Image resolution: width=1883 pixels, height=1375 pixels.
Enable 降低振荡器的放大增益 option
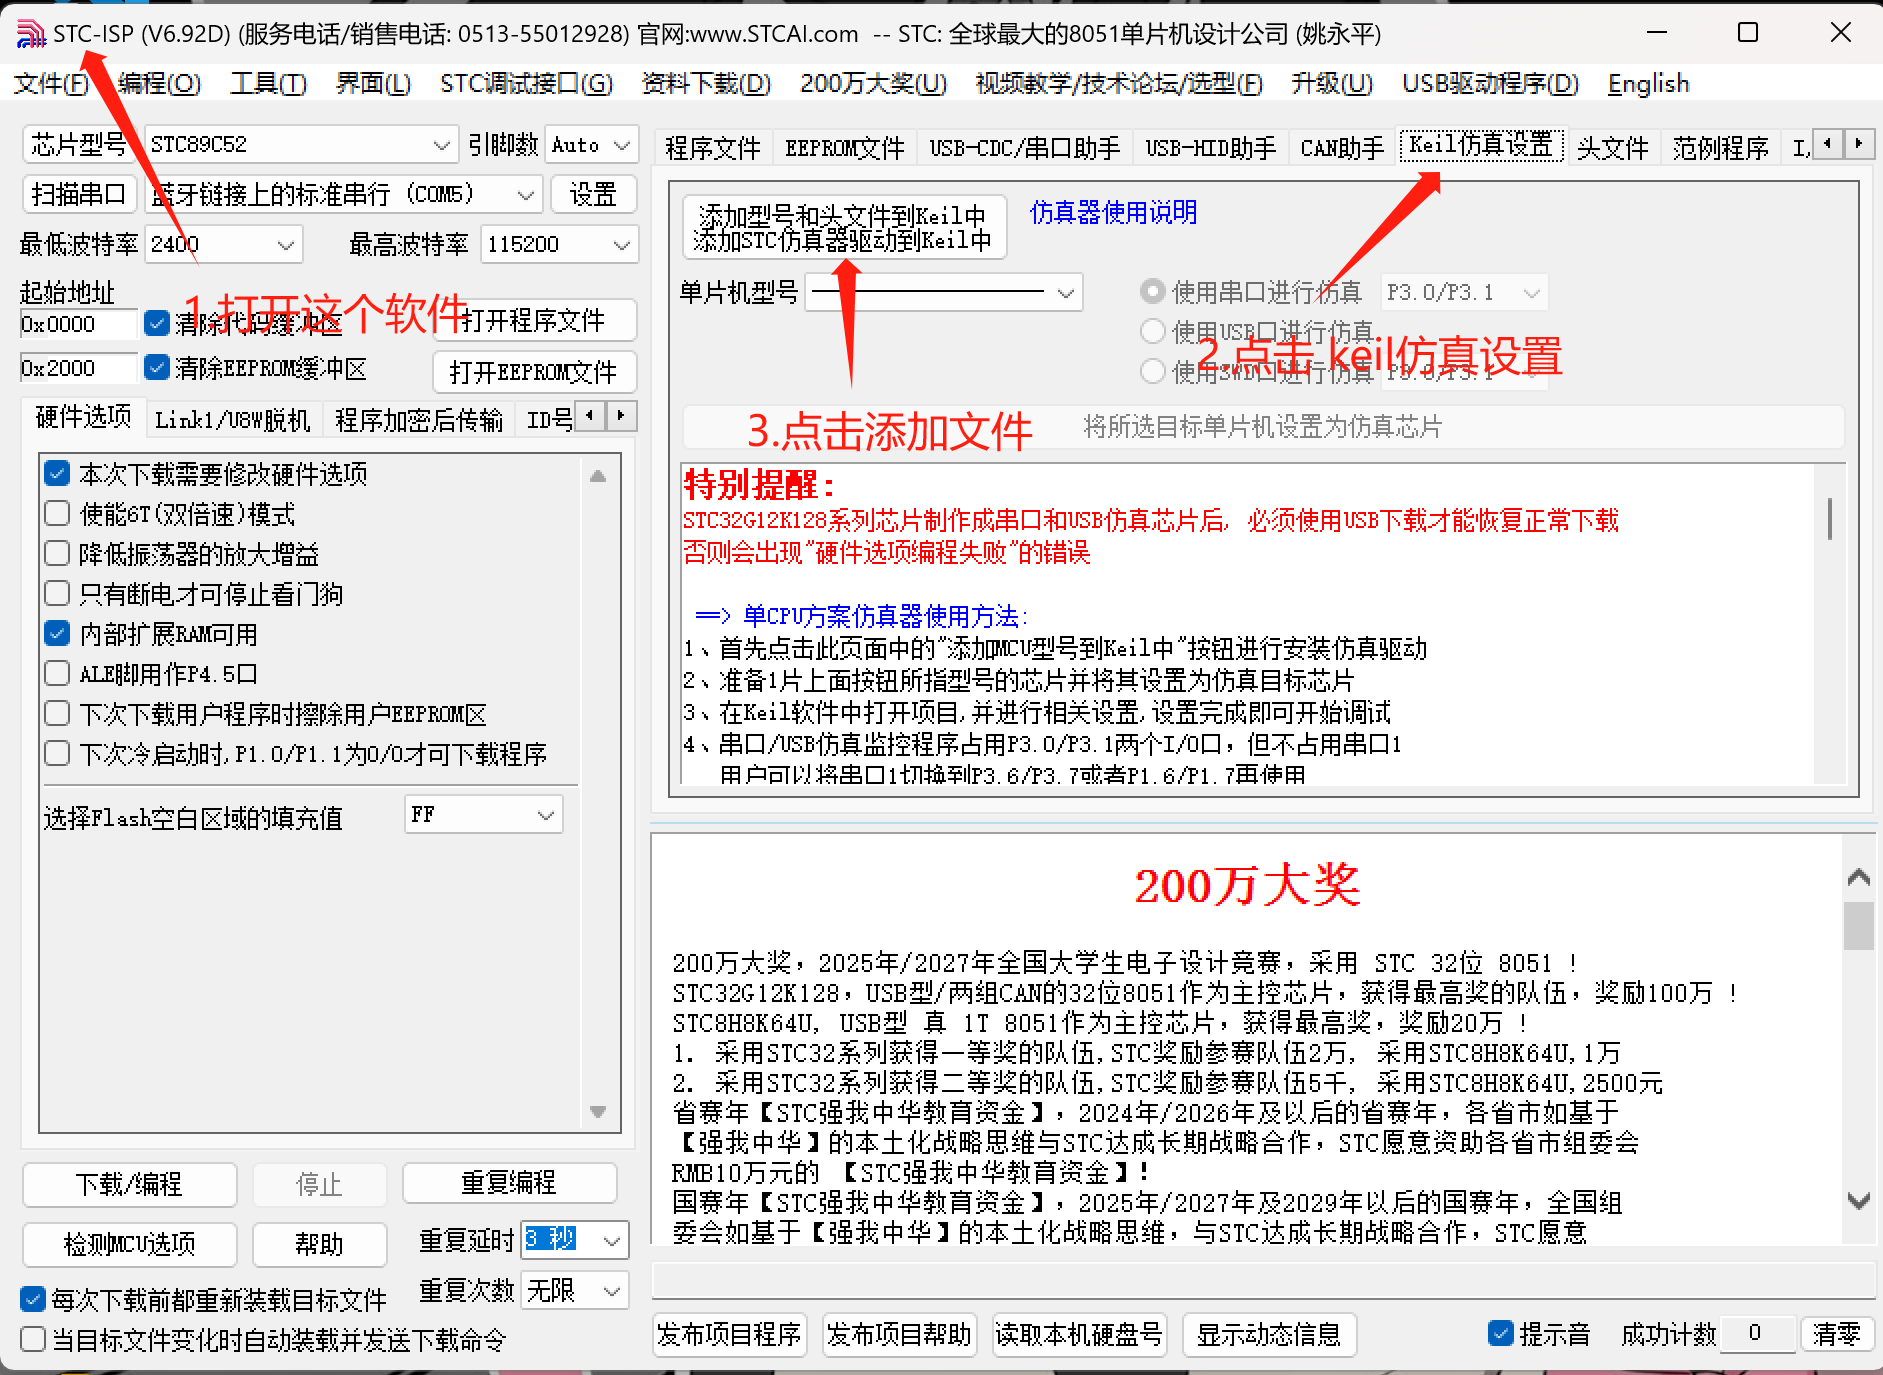(57, 553)
